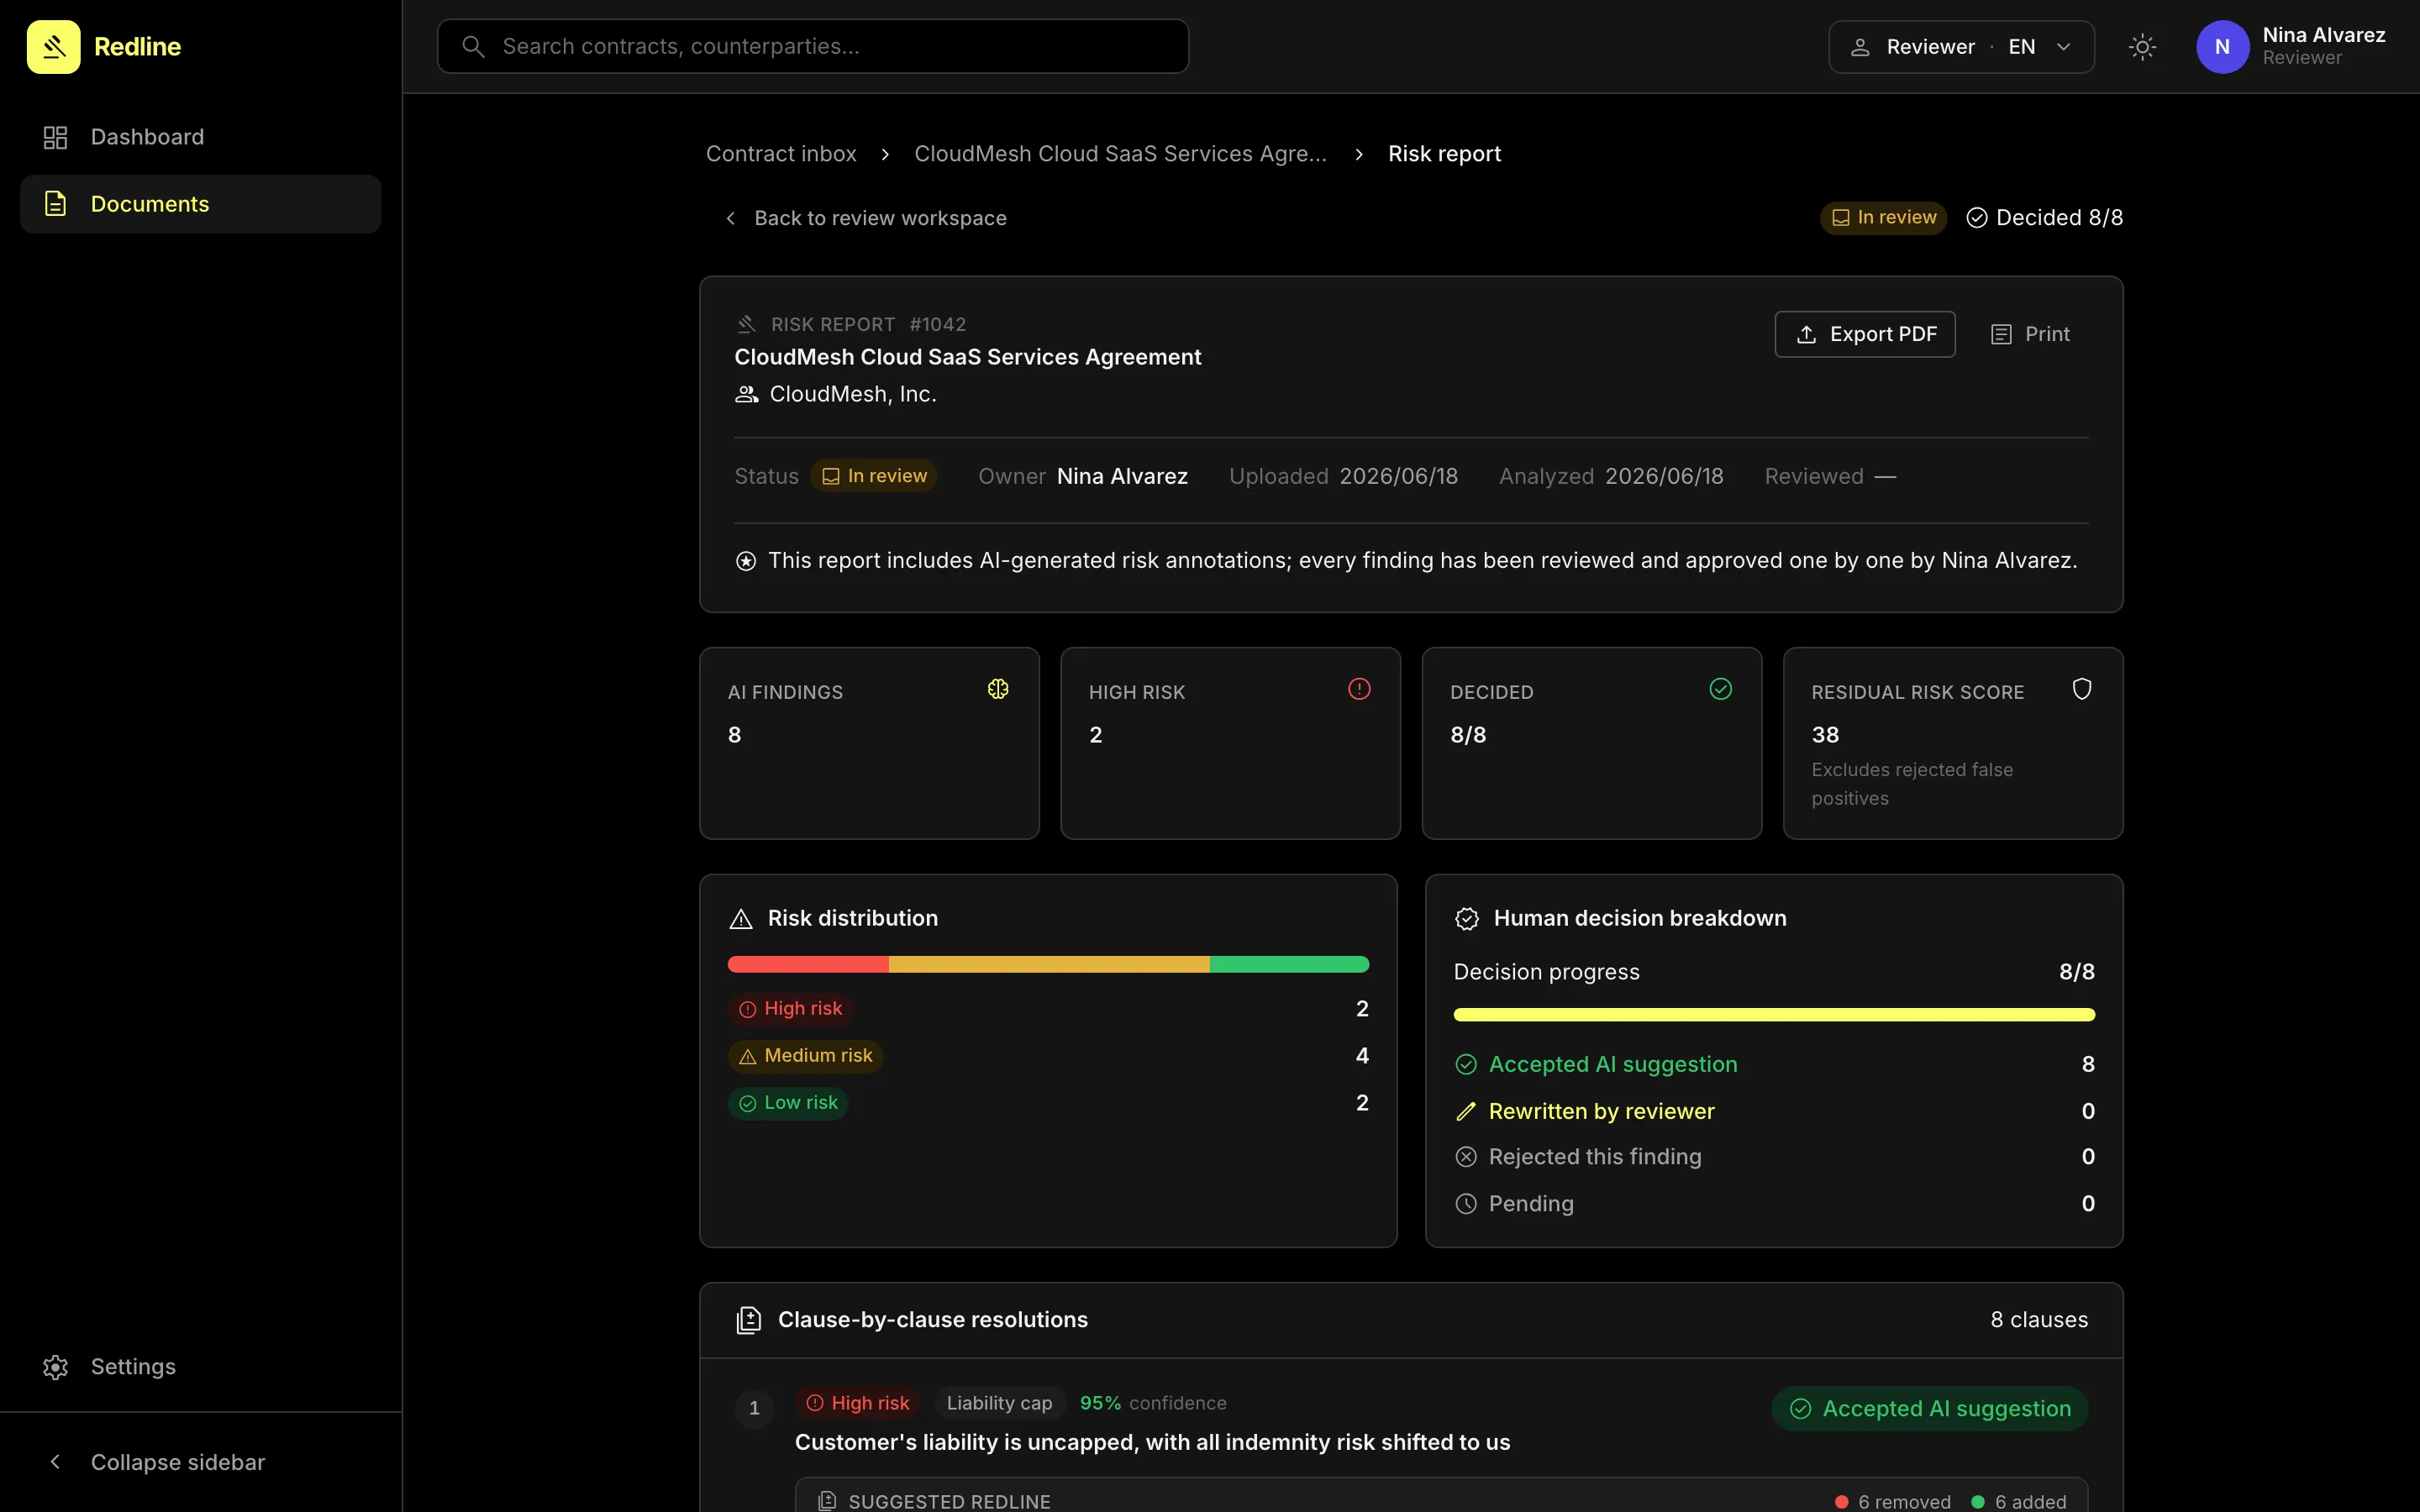Click the Analyzed date 2026/06/18
The width and height of the screenshot is (2420, 1512).
1664,476
